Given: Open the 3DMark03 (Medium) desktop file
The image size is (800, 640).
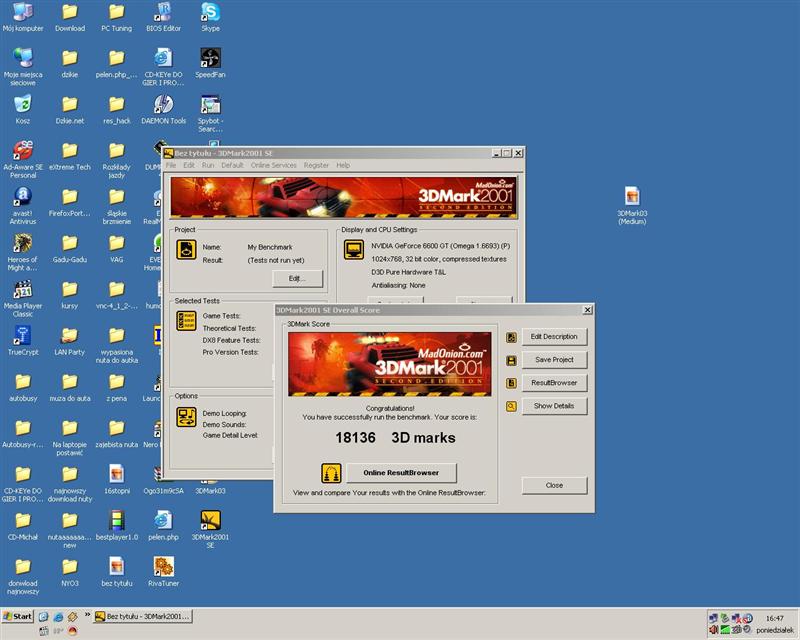Looking at the screenshot, I should [x=632, y=206].
